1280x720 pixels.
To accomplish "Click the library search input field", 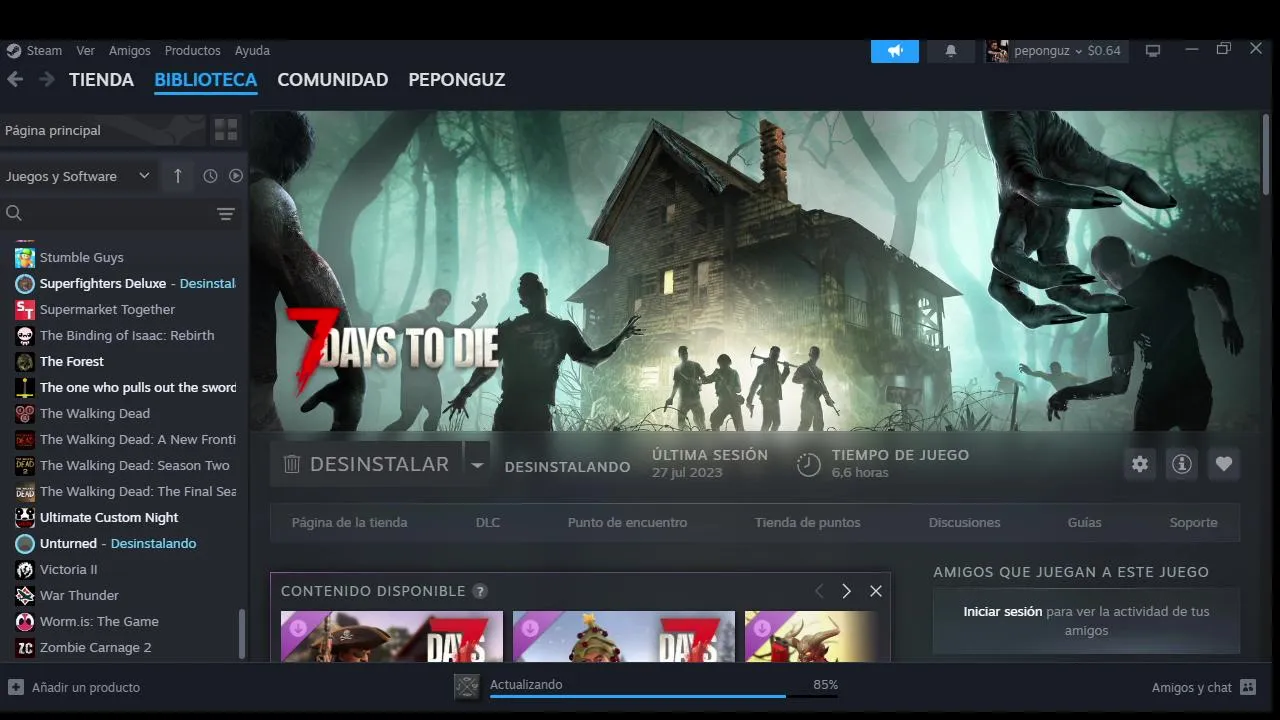I will (x=118, y=213).
